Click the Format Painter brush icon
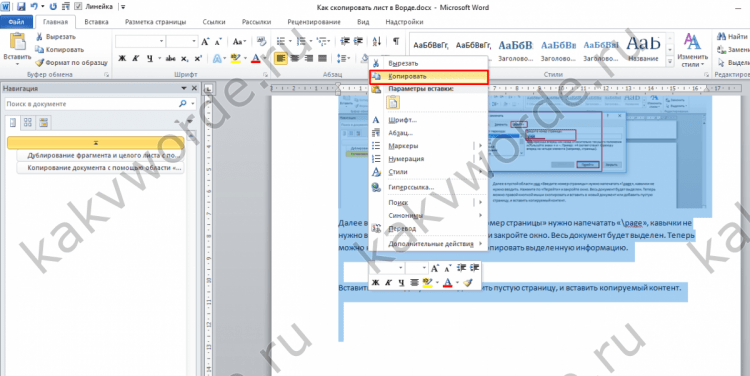Image resolution: width=750 pixels, height=376 pixels. (39, 62)
